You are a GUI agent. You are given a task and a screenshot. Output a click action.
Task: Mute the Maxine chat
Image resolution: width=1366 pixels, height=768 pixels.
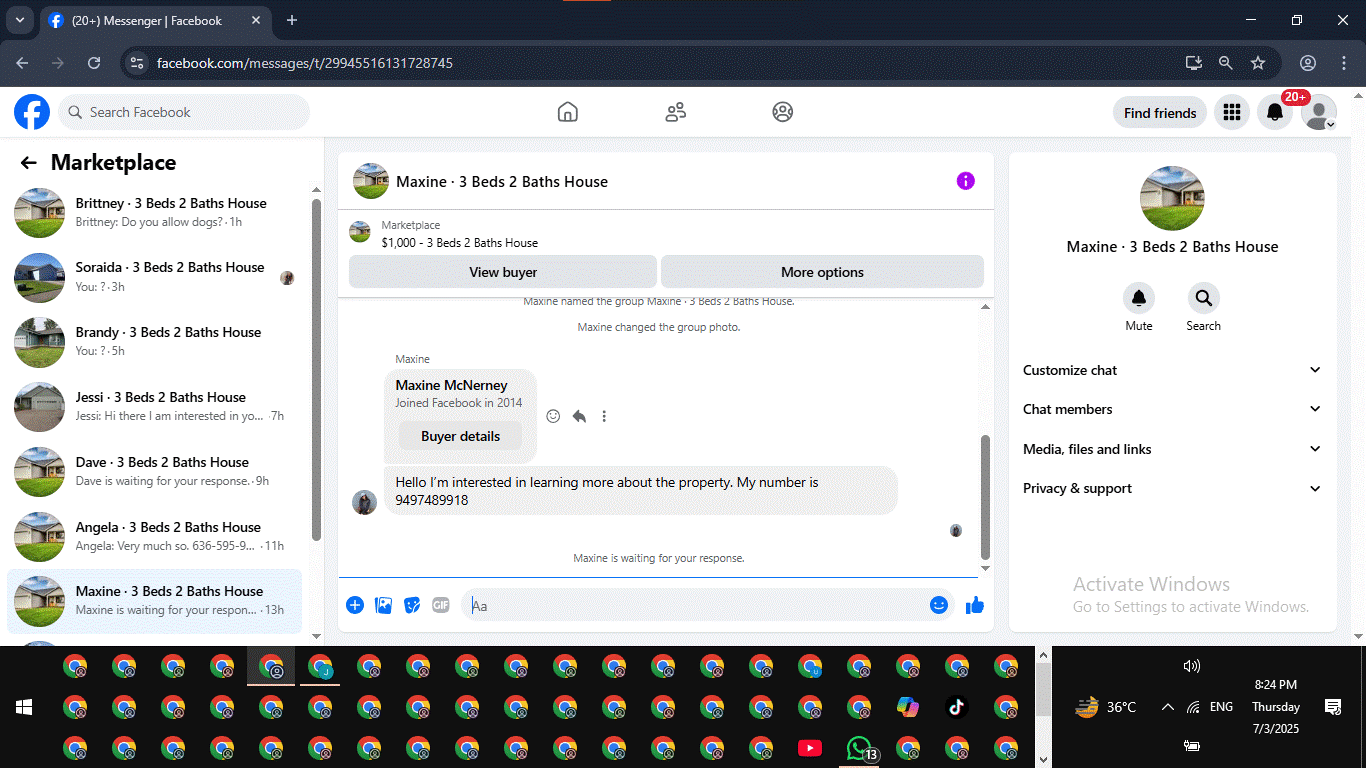[x=1139, y=298]
